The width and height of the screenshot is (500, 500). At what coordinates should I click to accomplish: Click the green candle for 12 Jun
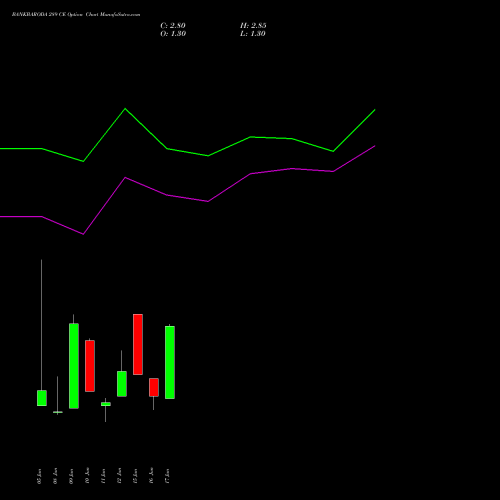tap(122, 384)
